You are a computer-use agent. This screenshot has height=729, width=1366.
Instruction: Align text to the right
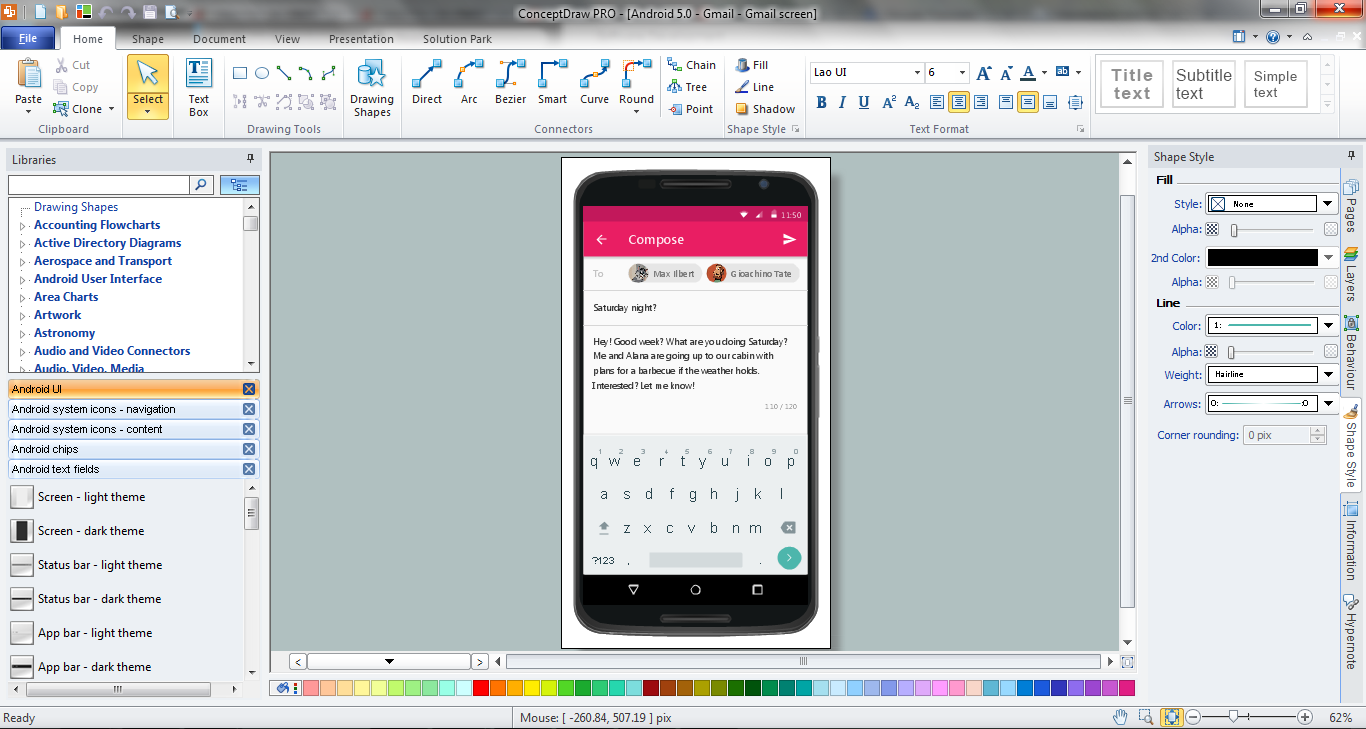pyautogui.click(x=981, y=102)
